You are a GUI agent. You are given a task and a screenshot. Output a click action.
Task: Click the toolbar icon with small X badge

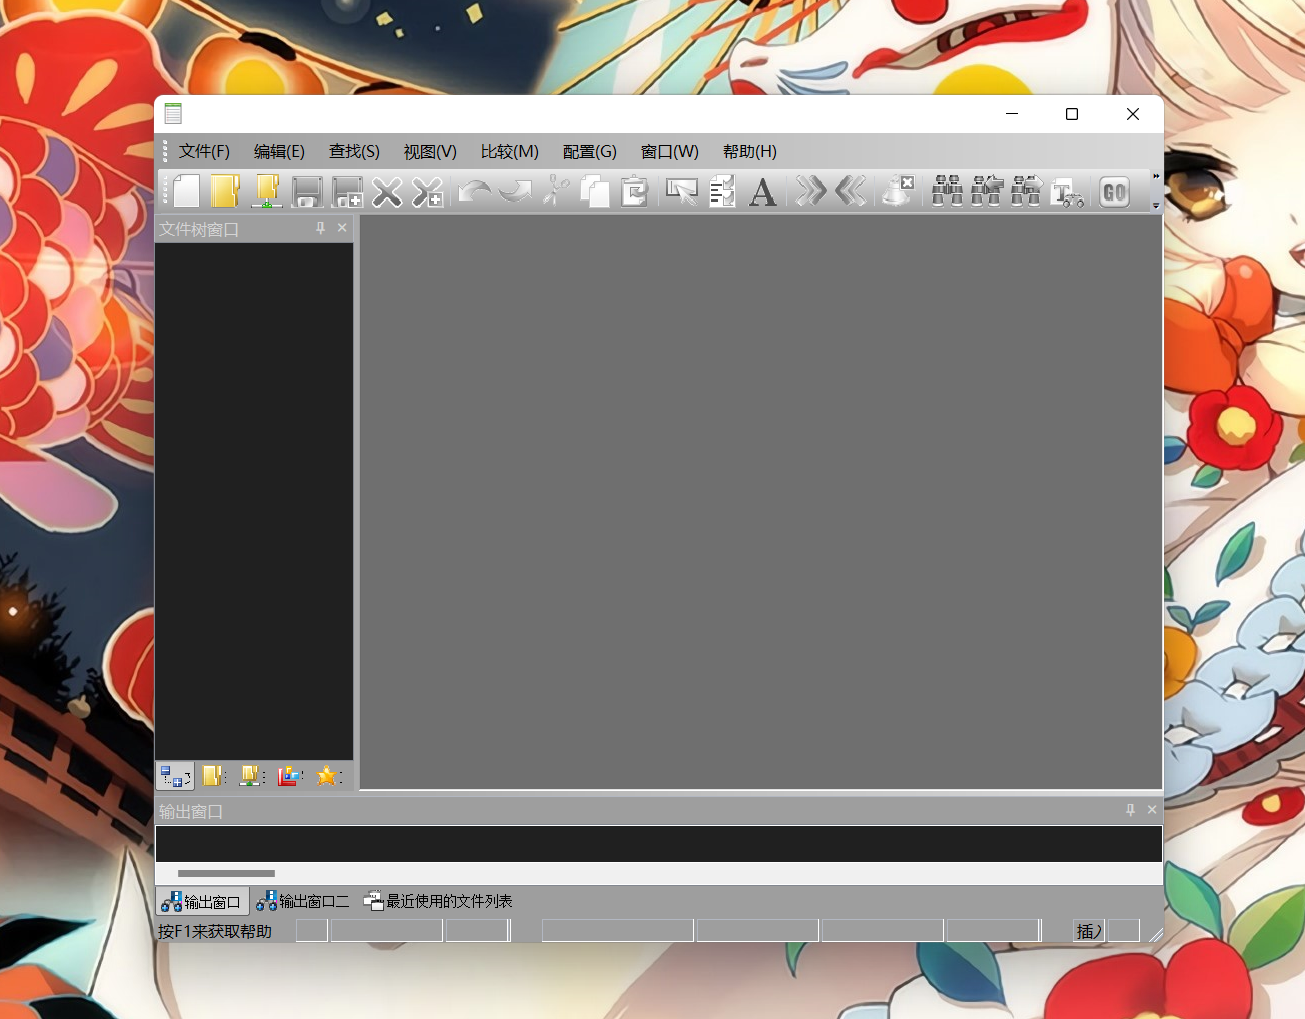pos(898,191)
